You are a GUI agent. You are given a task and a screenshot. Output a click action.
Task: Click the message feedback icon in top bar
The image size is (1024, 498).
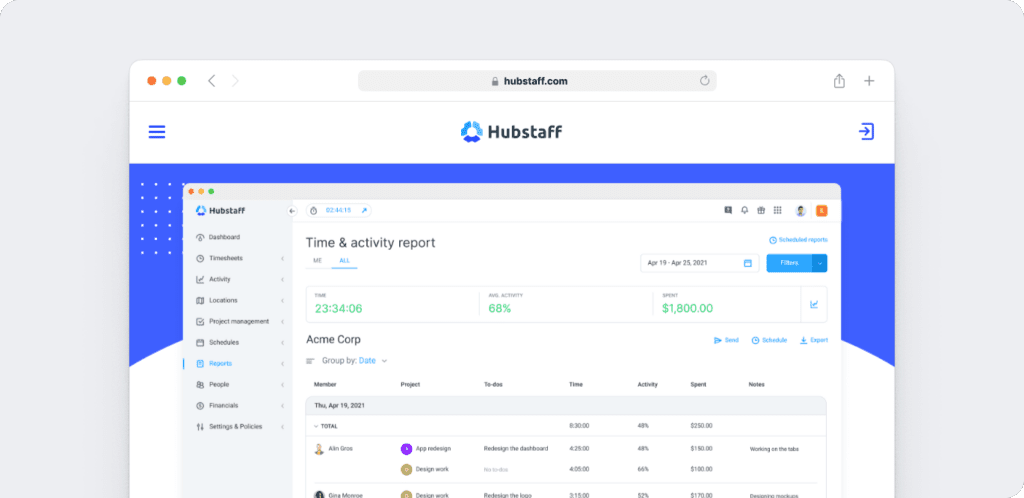click(728, 210)
